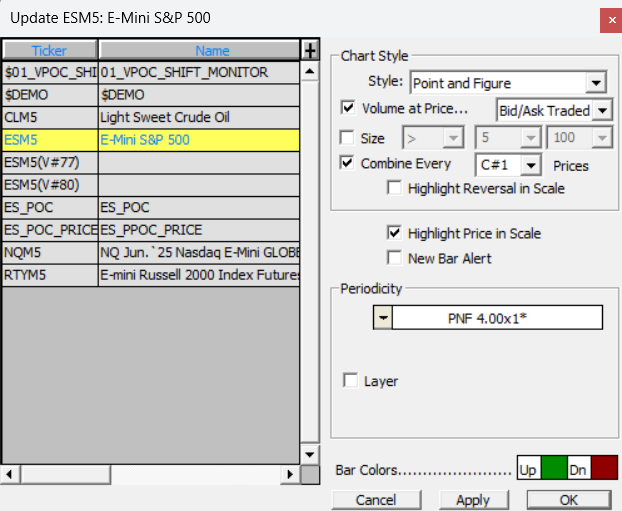This screenshot has height=511, width=622.
Task: Sort by the Ticker column header
Action: 50,50
